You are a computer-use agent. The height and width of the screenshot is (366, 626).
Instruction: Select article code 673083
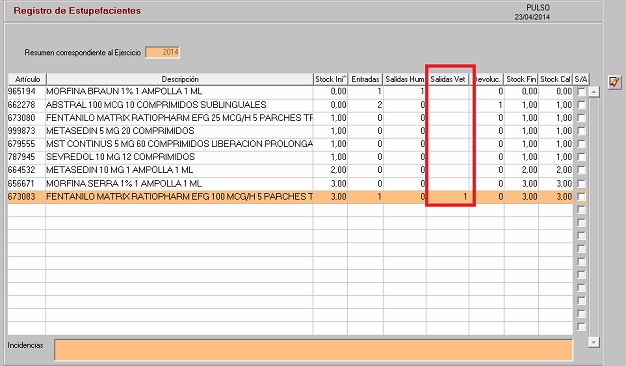pyautogui.click(x=22, y=197)
